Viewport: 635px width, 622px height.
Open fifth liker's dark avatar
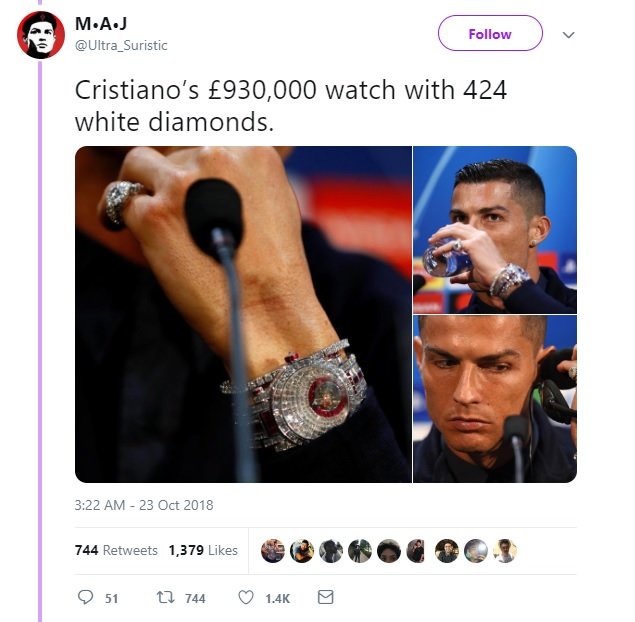(x=389, y=551)
